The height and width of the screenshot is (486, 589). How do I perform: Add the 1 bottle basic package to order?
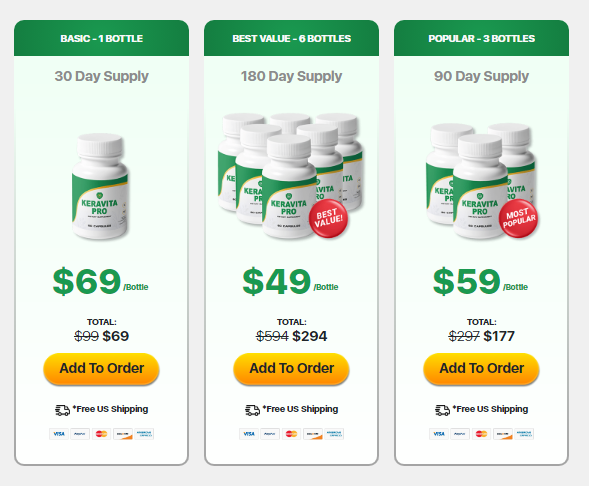[x=101, y=368]
